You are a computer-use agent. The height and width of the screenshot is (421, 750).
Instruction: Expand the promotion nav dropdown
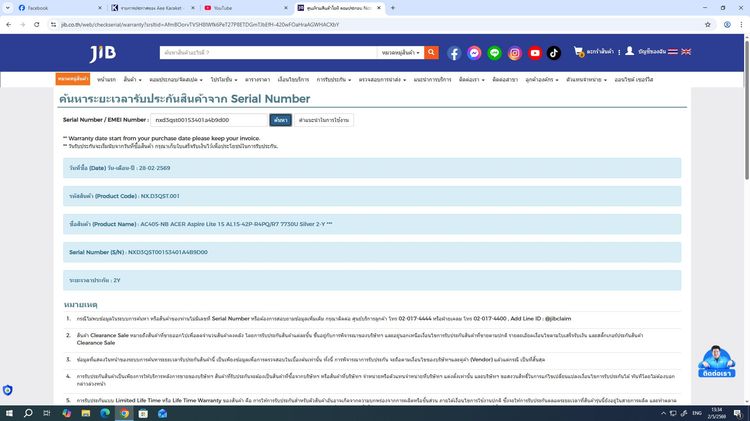tap(236, 80)
